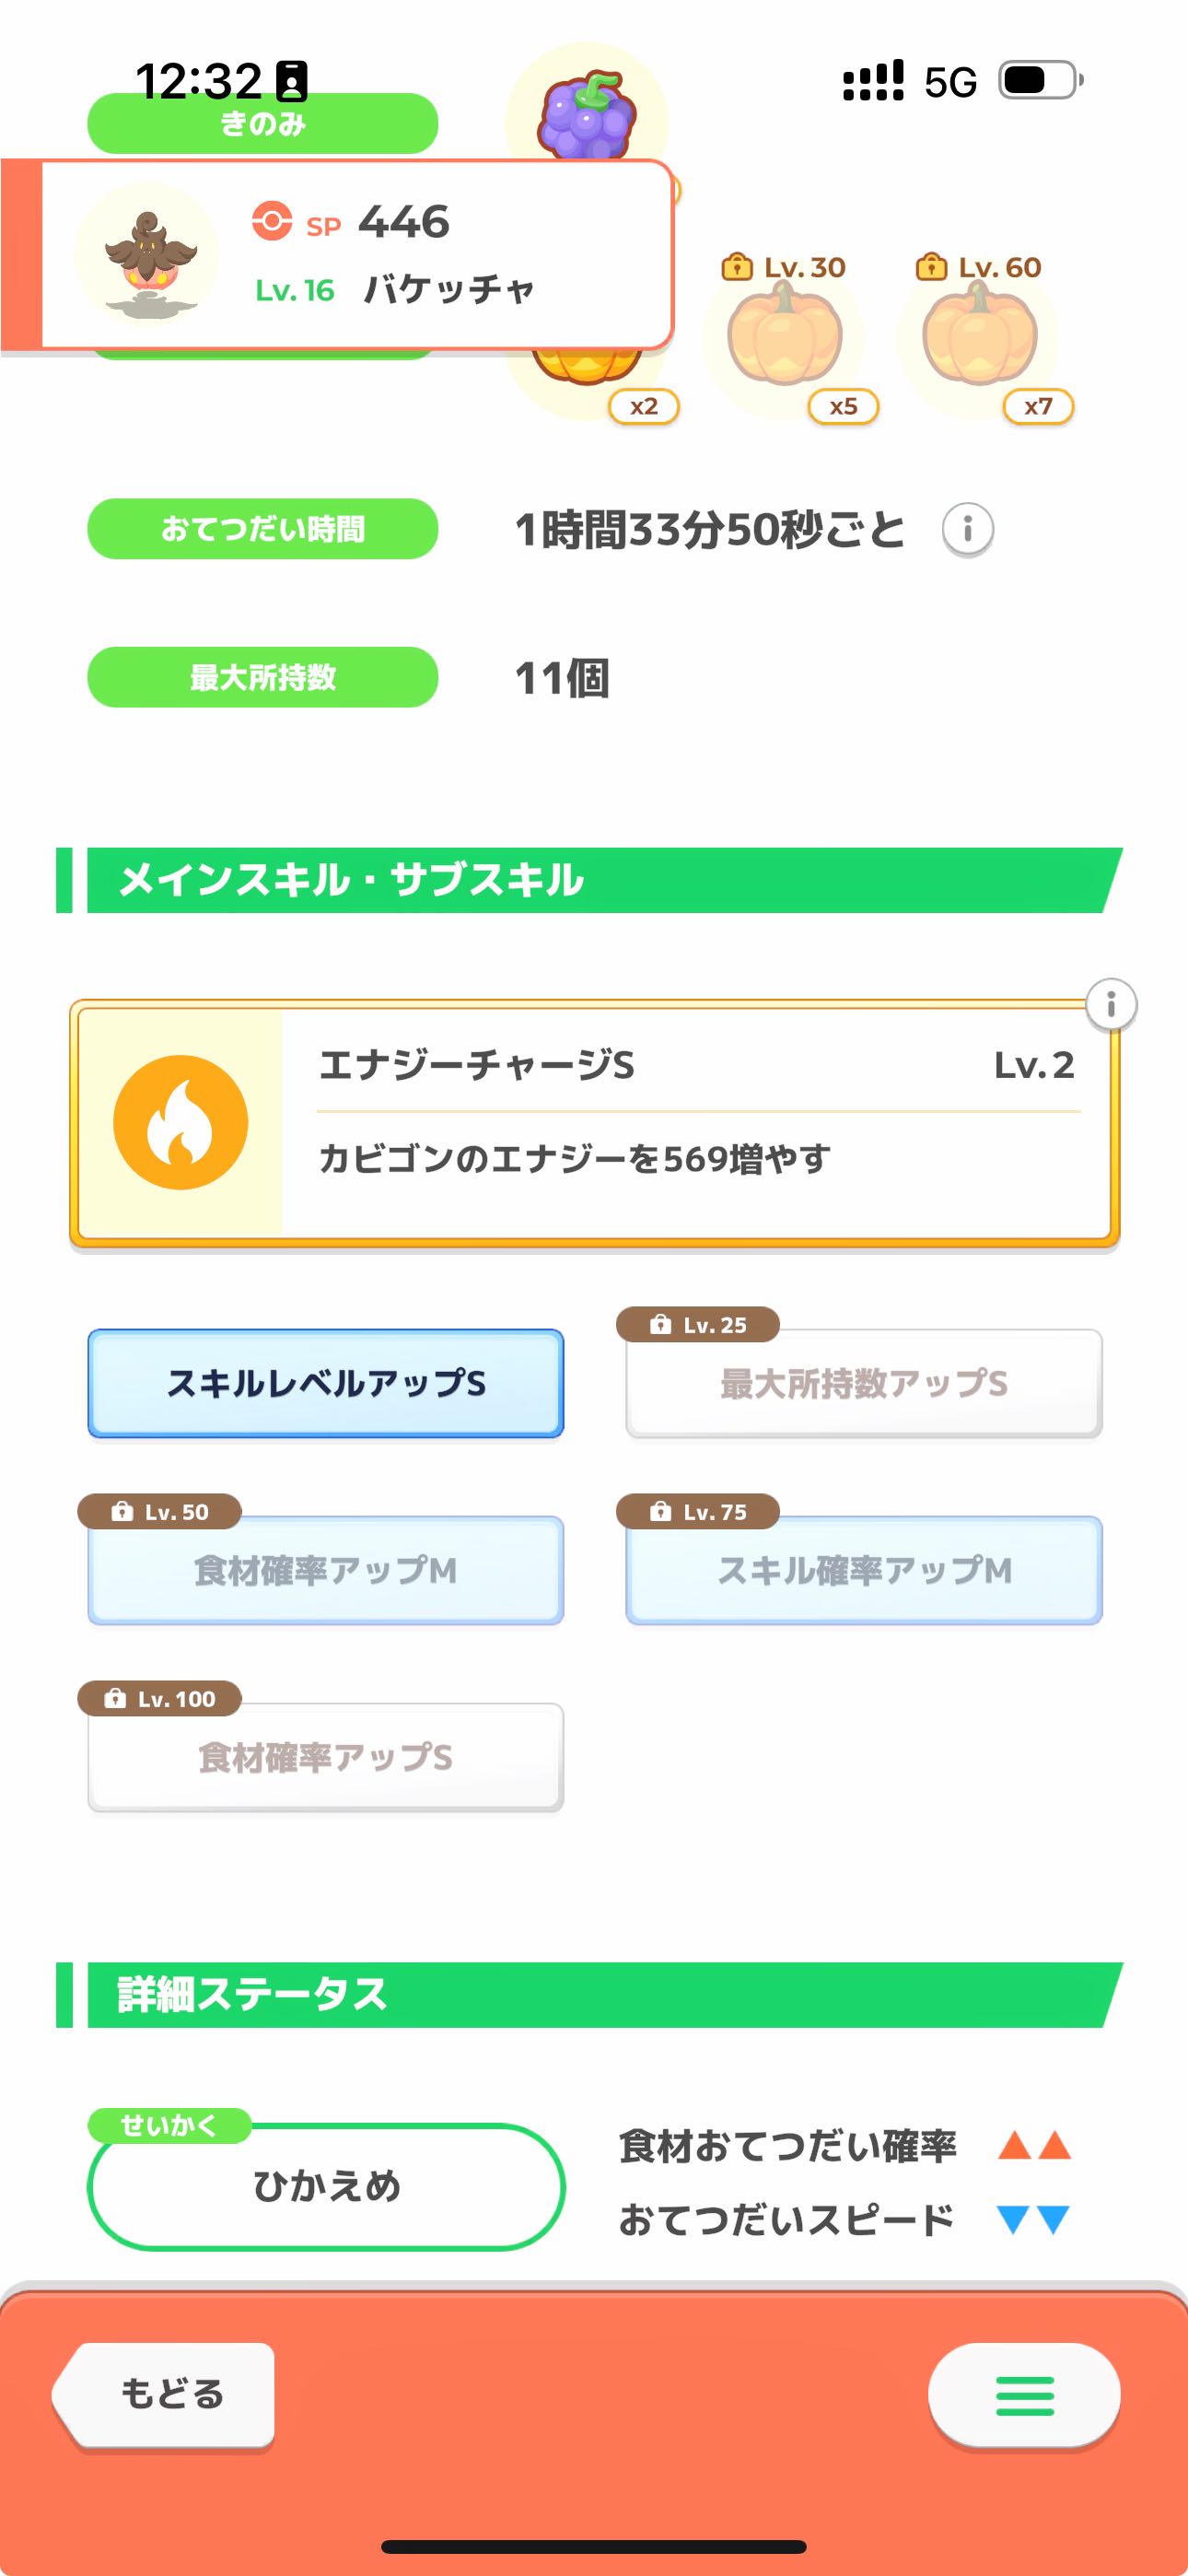Select スキルレベルアップS sub skill

[326, 1383]
